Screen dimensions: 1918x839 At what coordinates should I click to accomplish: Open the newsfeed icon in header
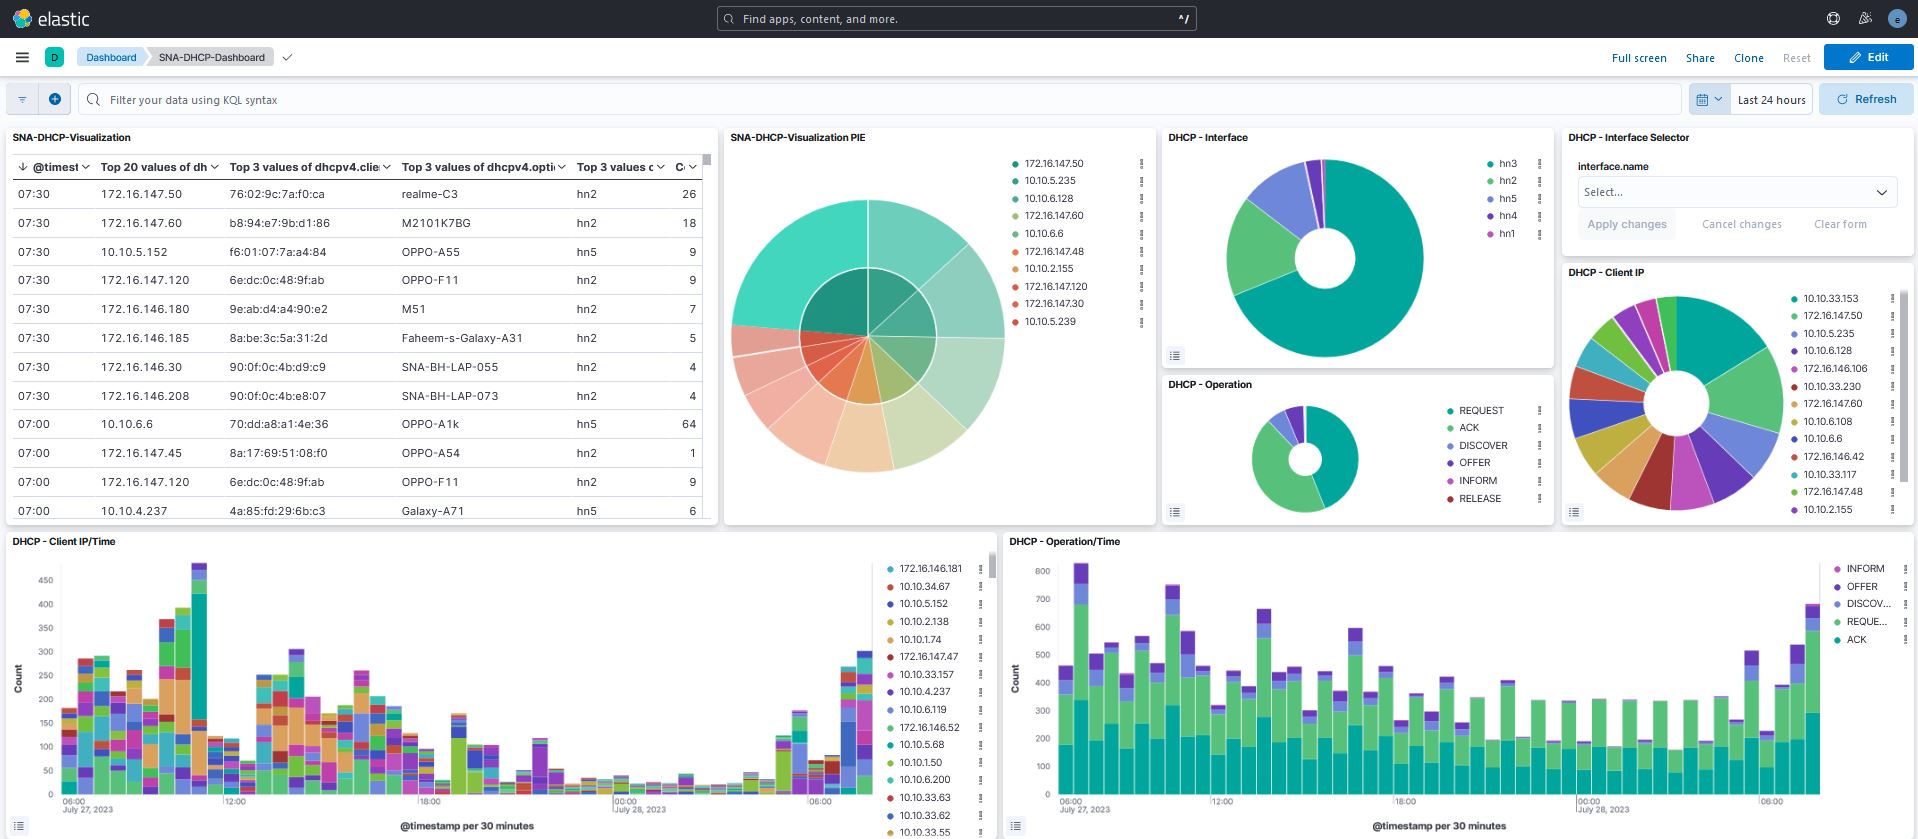(x=1865, y=18)
